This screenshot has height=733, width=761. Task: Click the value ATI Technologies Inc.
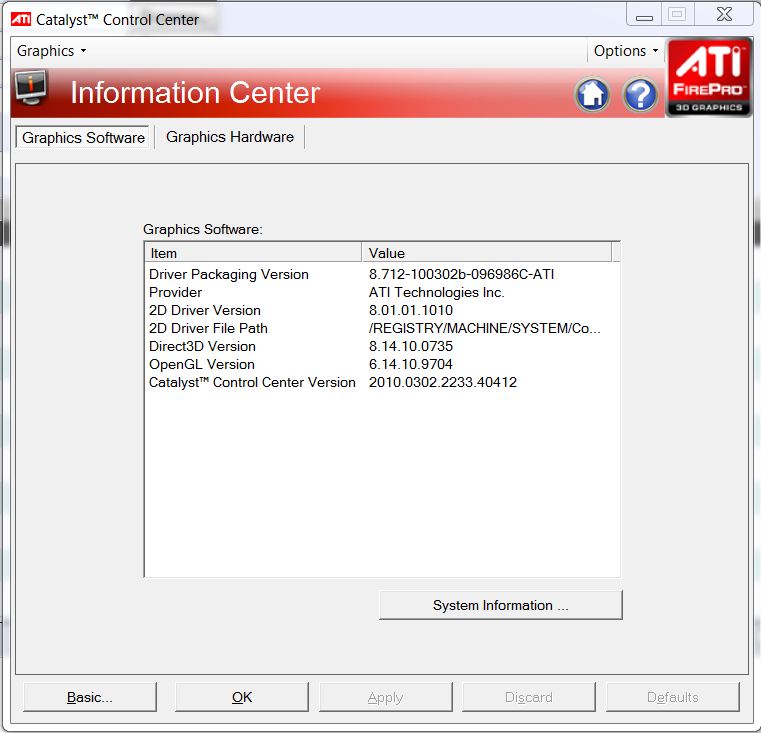click(x=436, y=292)
